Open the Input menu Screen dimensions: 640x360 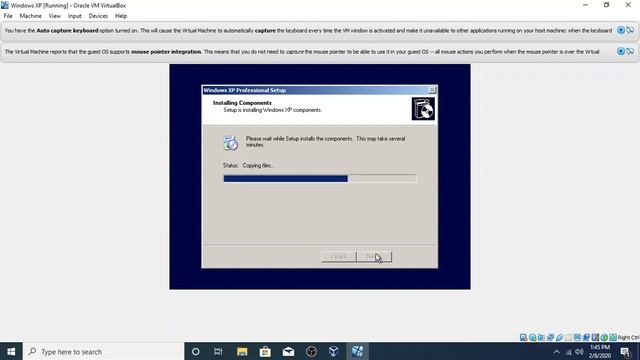75,16
